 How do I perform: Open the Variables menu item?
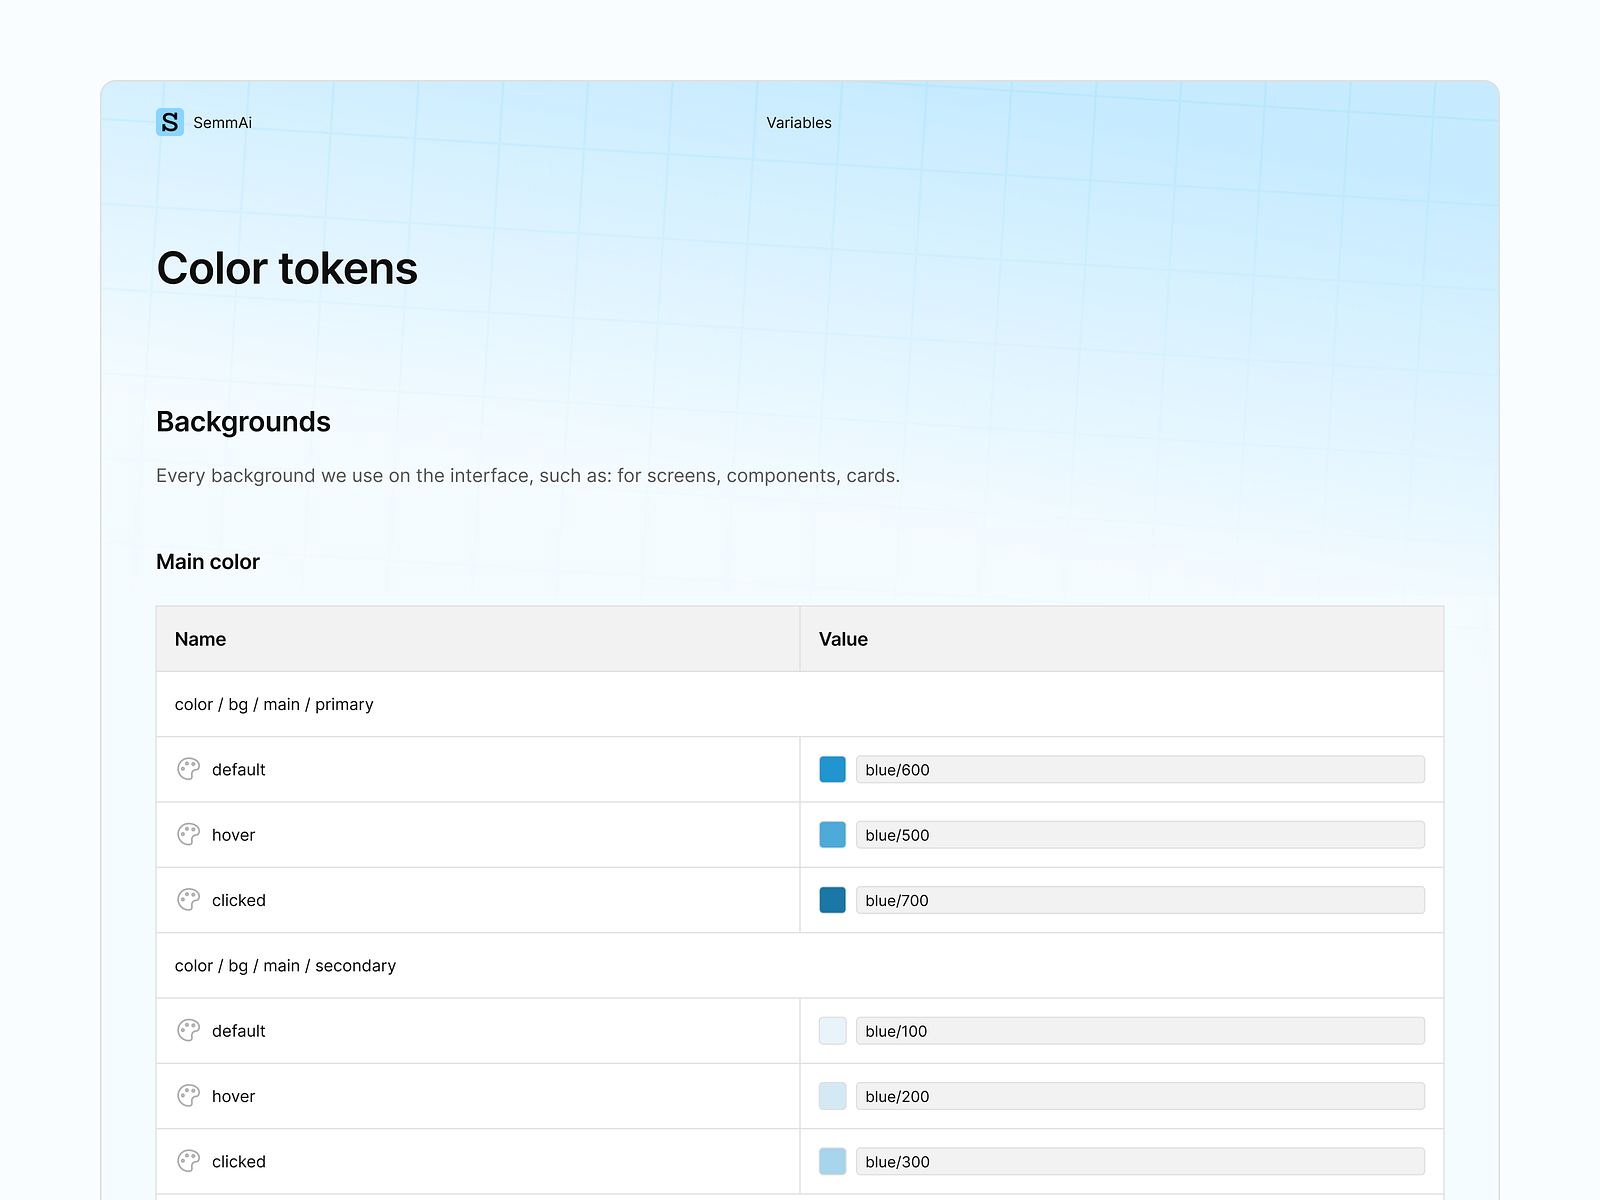click(798, 122)
